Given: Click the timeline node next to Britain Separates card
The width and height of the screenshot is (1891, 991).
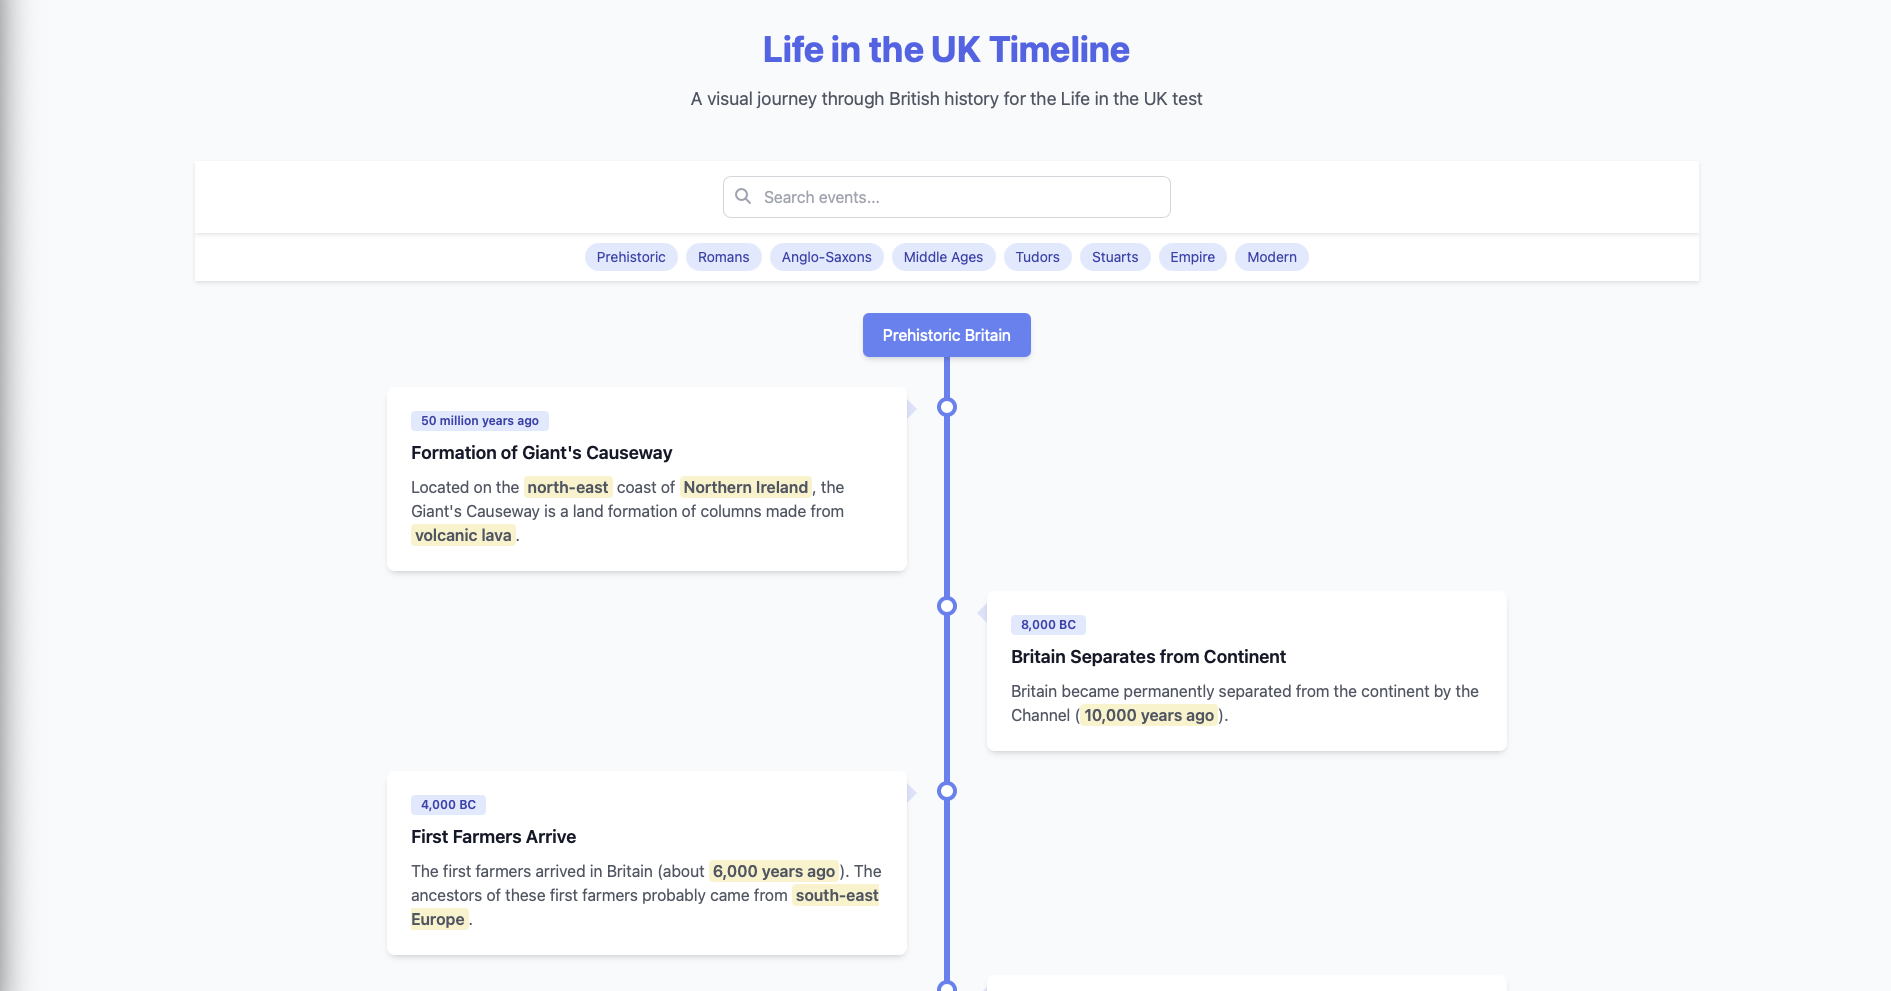Looking at the screenshot, I should click(x=947, y=608).
